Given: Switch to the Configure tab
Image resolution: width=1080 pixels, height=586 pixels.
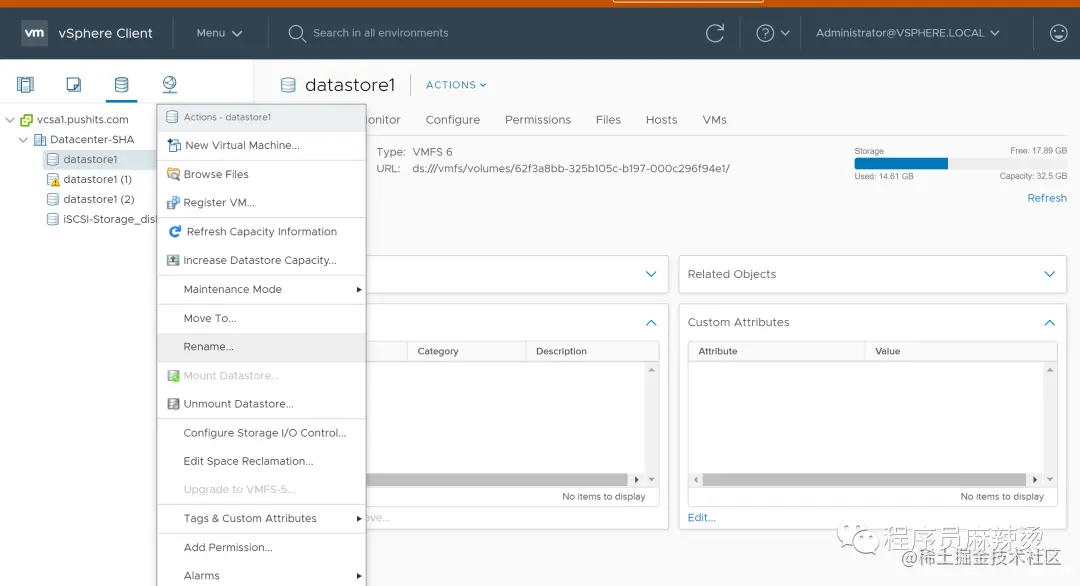Looking at the screenshot, I should click(453, 120).
